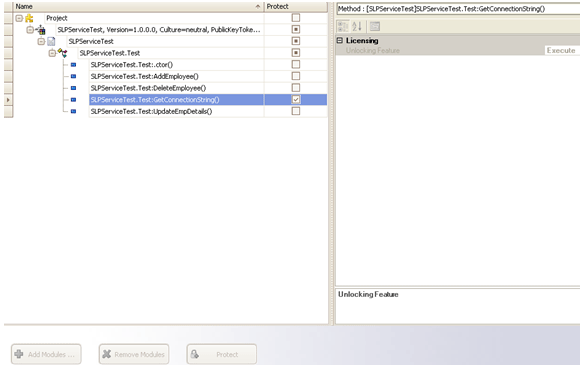Image resolution: width=583 pixels, height=369 pixels.
Task: Click the method icon beside AddEmployee()
Action: point(73,76)
